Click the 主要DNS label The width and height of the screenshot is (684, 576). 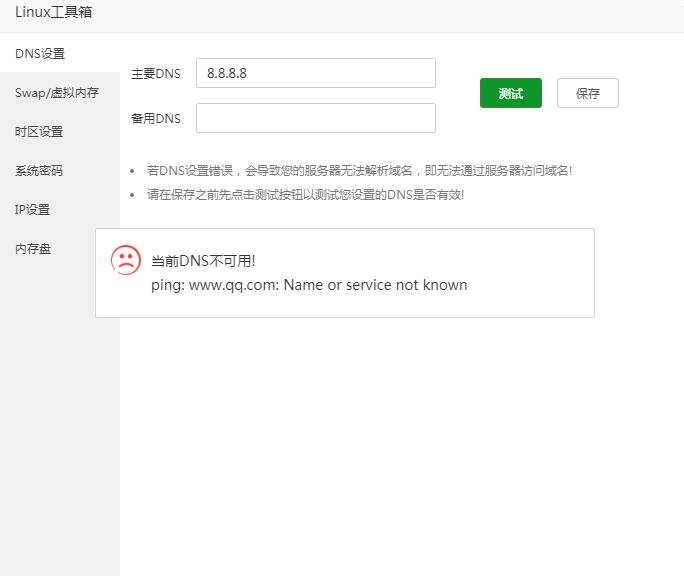156,74
